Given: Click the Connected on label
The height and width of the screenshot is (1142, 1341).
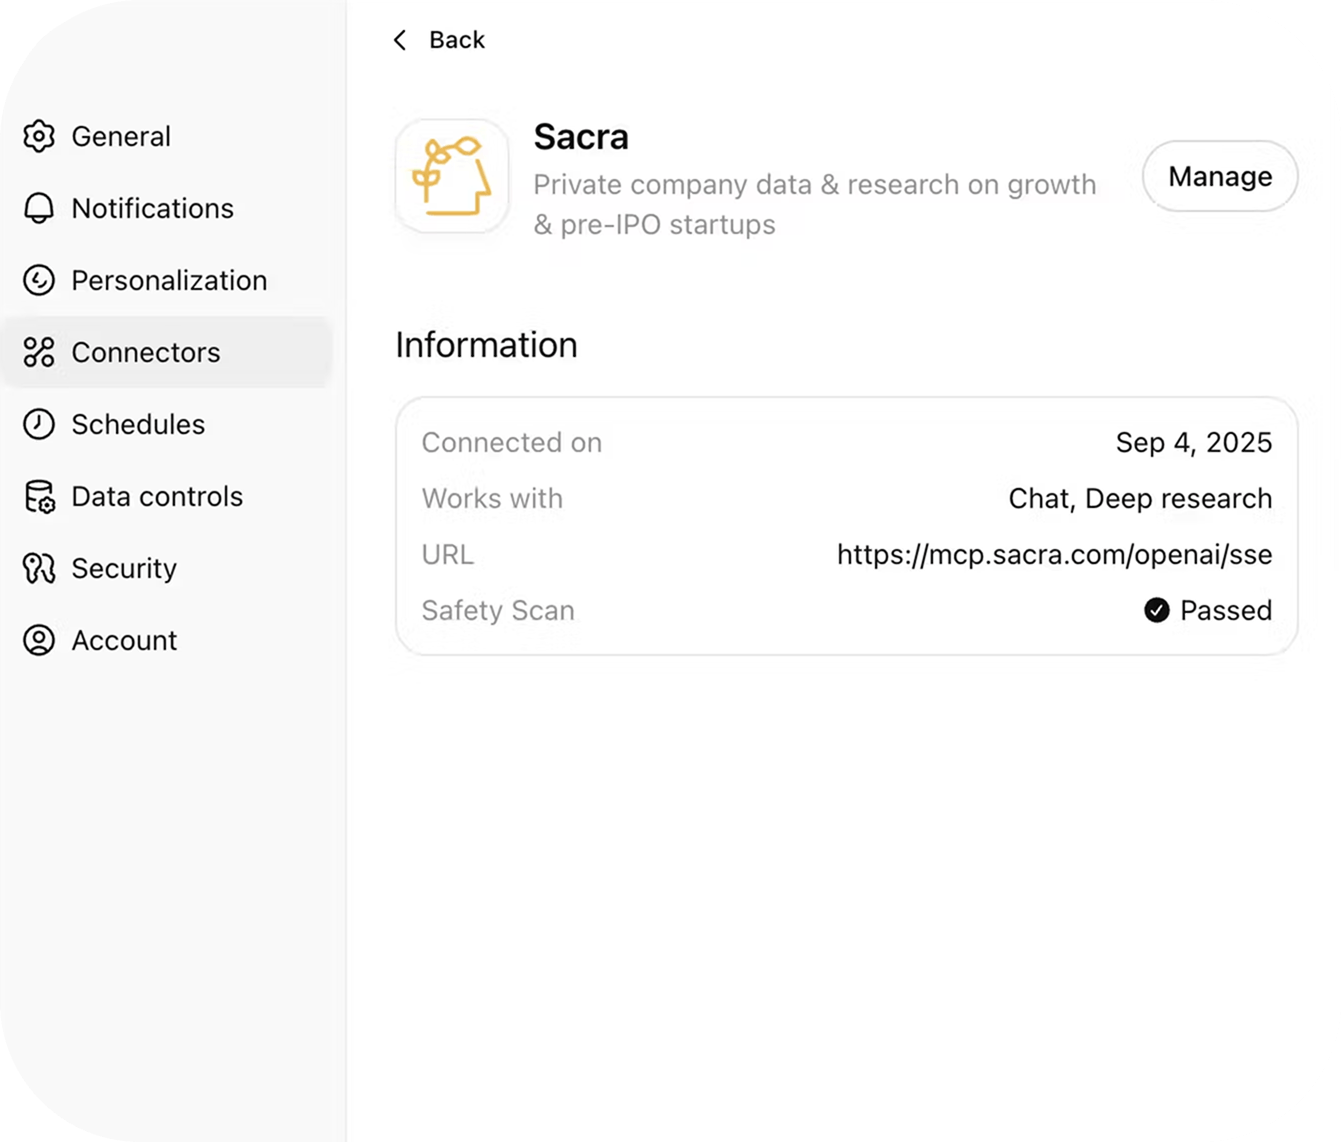Looking at the screenshot, I should pyautogui.click(x=511, y=442).
